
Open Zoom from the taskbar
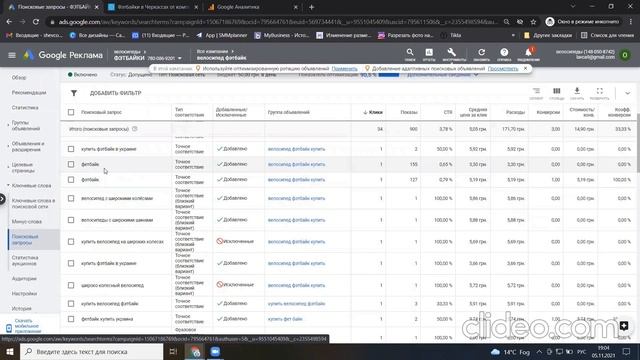coord(215,351)
